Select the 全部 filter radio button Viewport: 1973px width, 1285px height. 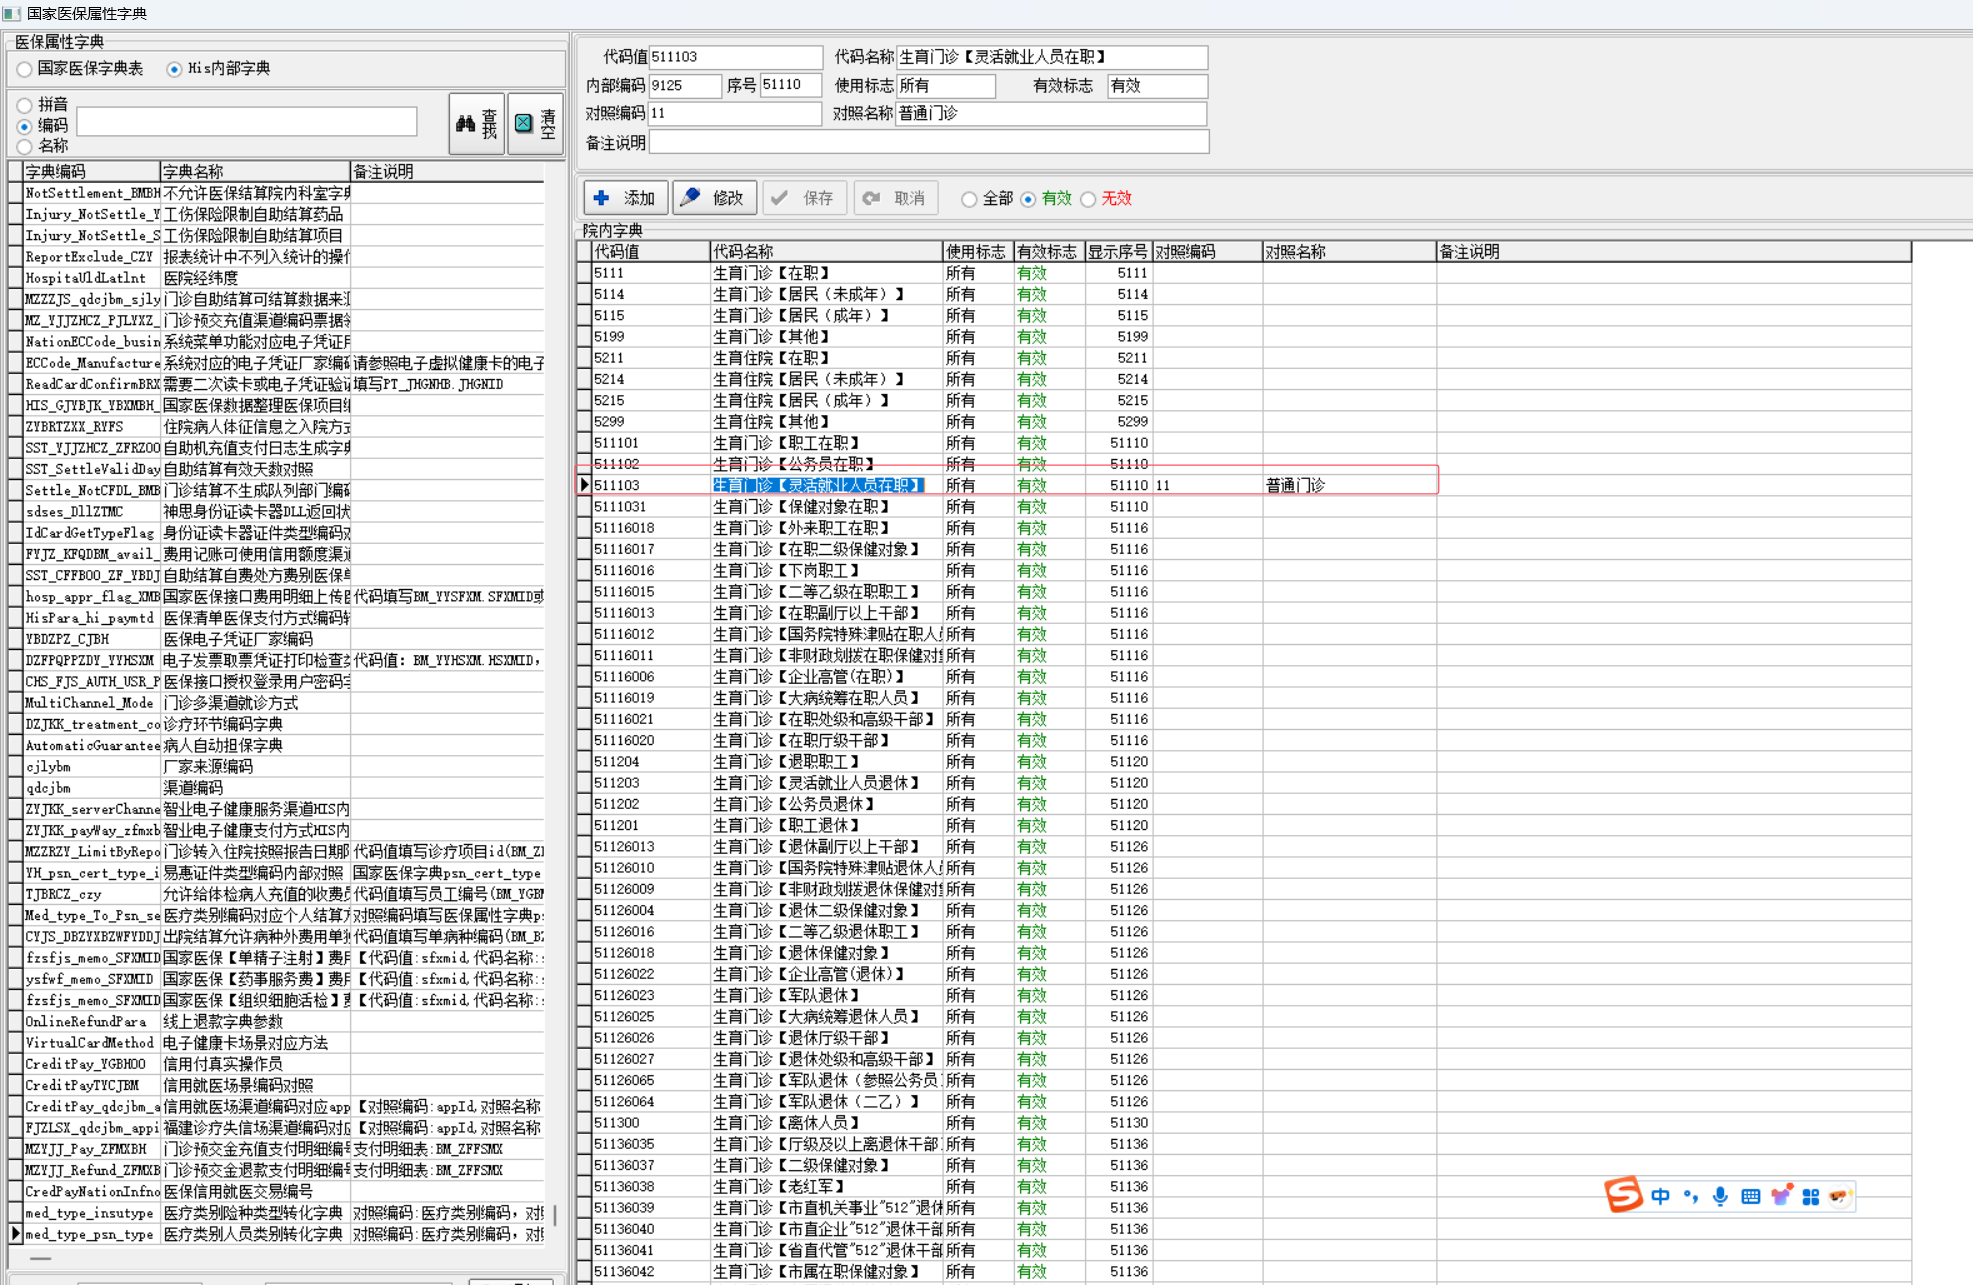(x=969, y=199)
